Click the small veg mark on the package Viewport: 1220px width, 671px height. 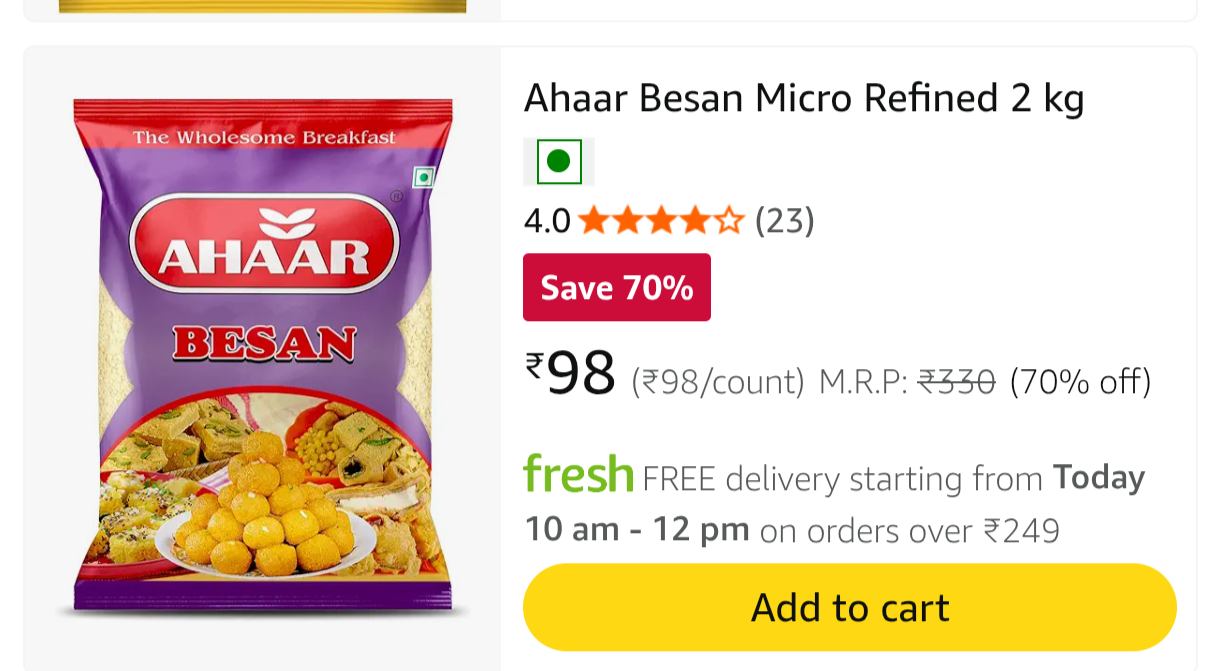click(424, 178)
